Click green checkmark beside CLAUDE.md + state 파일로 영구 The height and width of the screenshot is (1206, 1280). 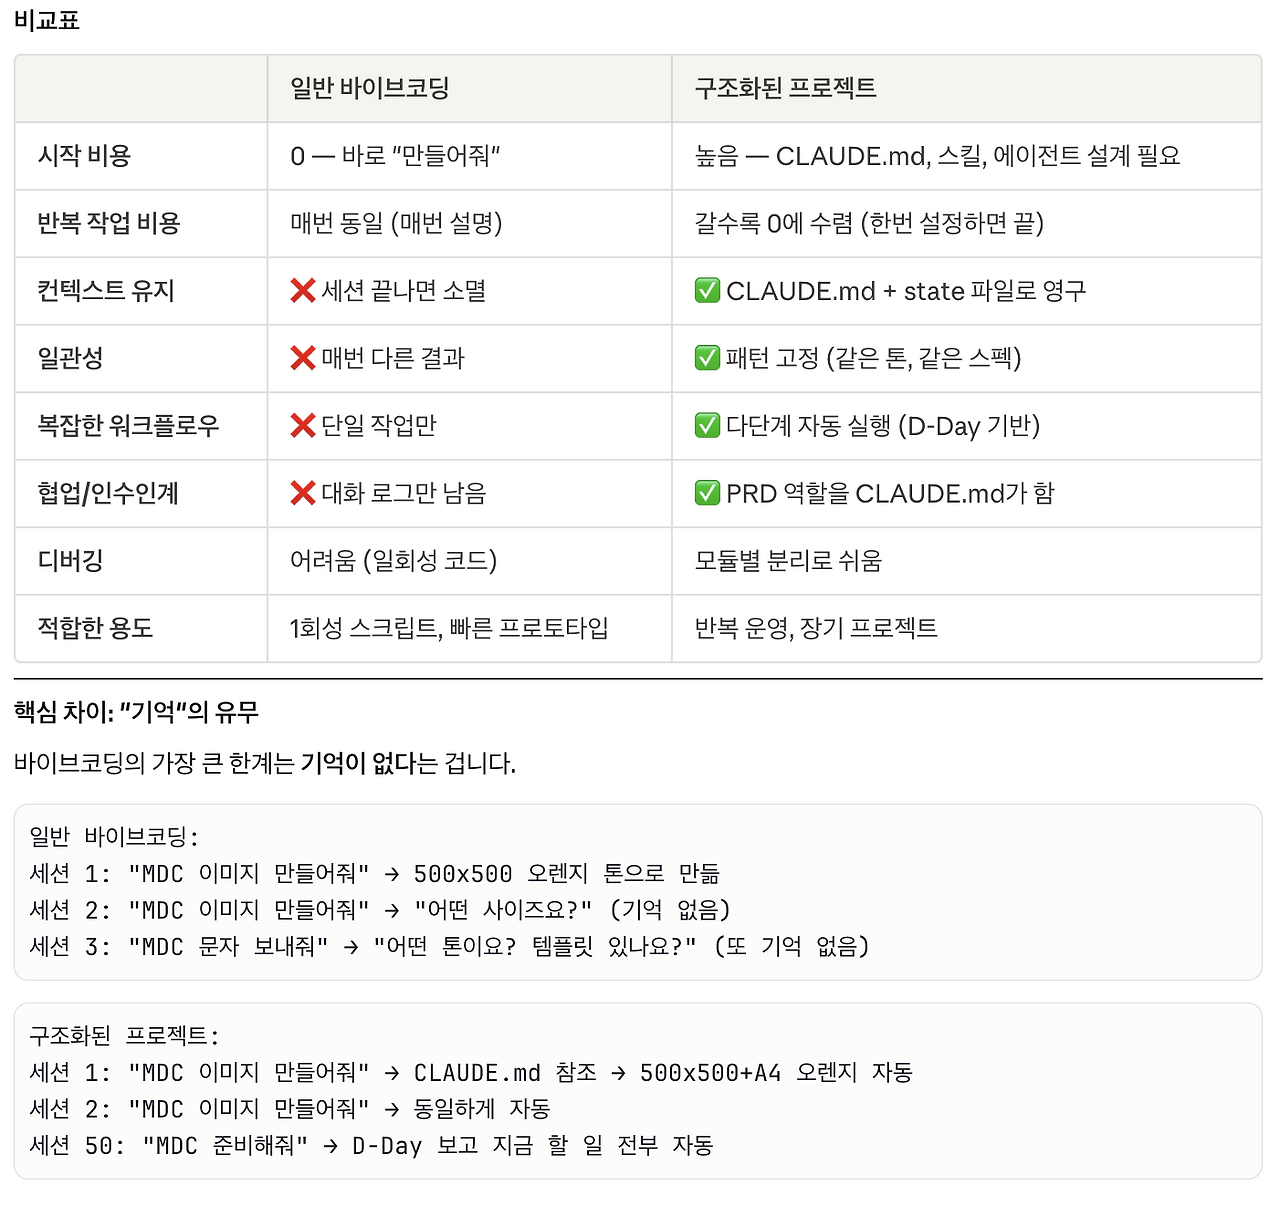click(x=707, y=291)
